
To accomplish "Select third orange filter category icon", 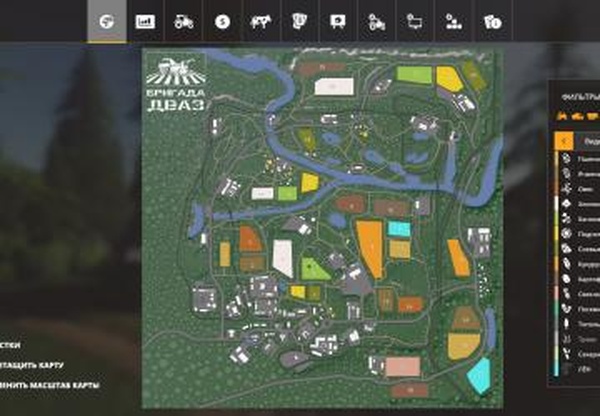I will pyautogui.click(x=592, y=116).
